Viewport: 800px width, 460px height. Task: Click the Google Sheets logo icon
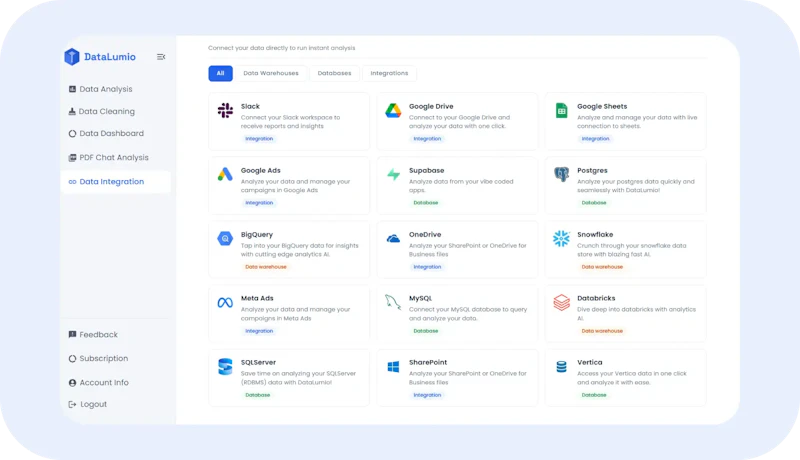pos(561,110)
